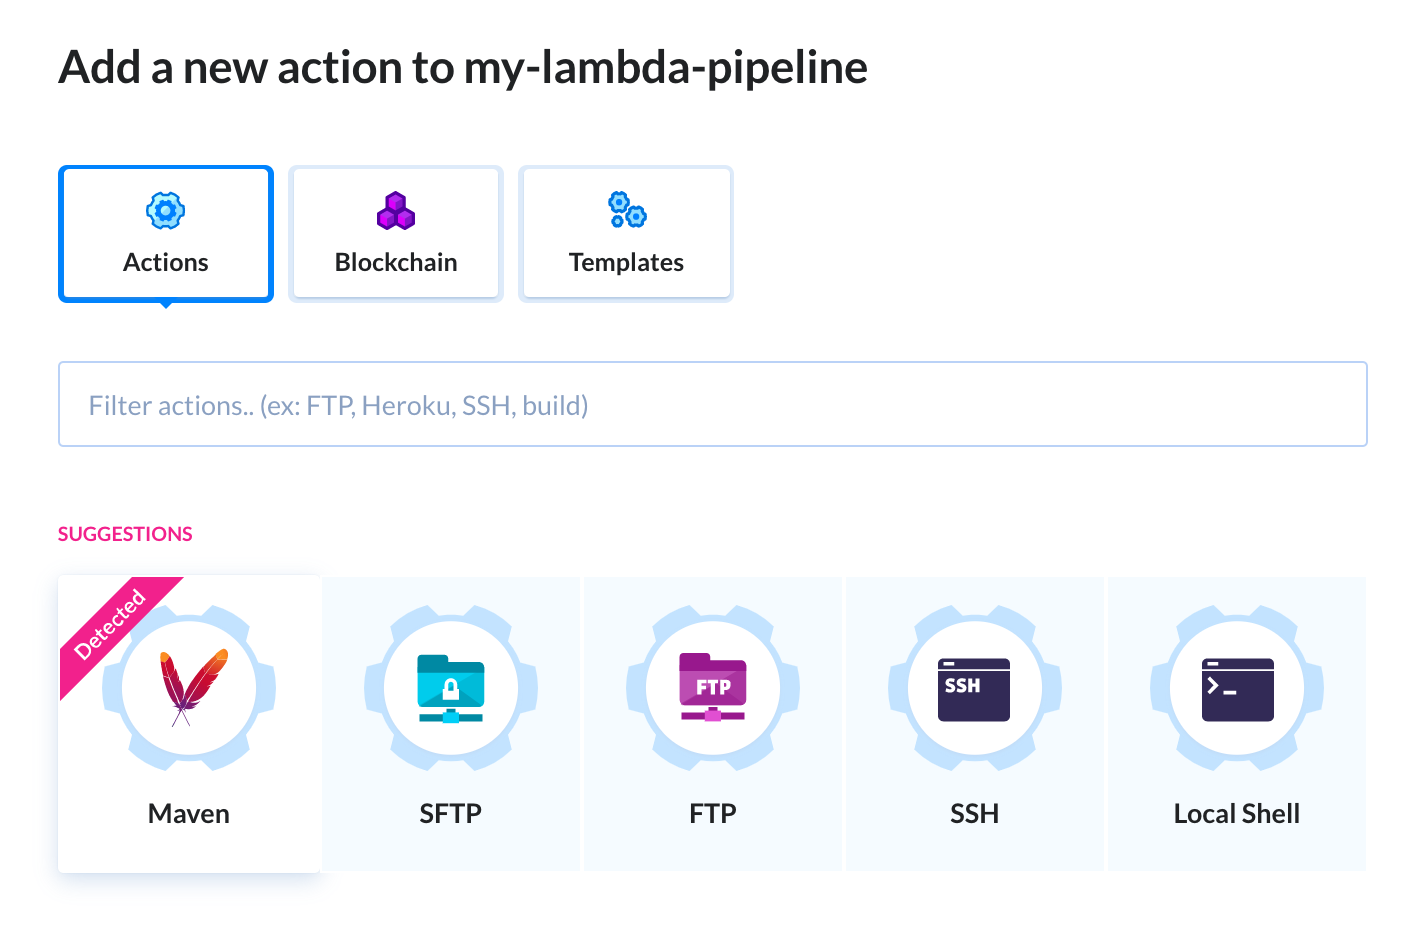Choose the purple FTP folder icon
Screen dimensions: 1422x930
(712, 687)
